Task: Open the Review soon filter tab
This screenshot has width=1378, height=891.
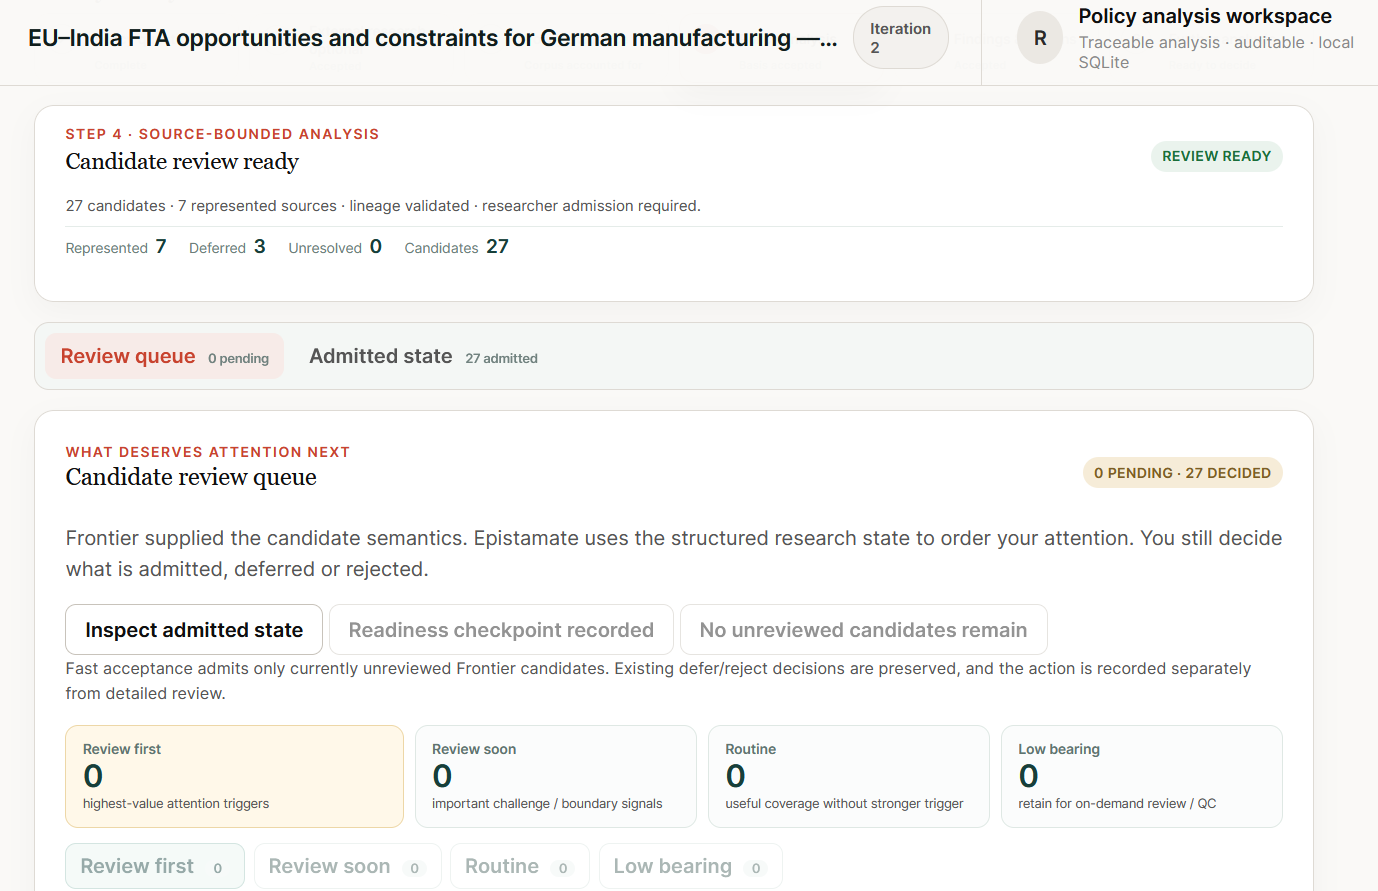Action: 348,866
